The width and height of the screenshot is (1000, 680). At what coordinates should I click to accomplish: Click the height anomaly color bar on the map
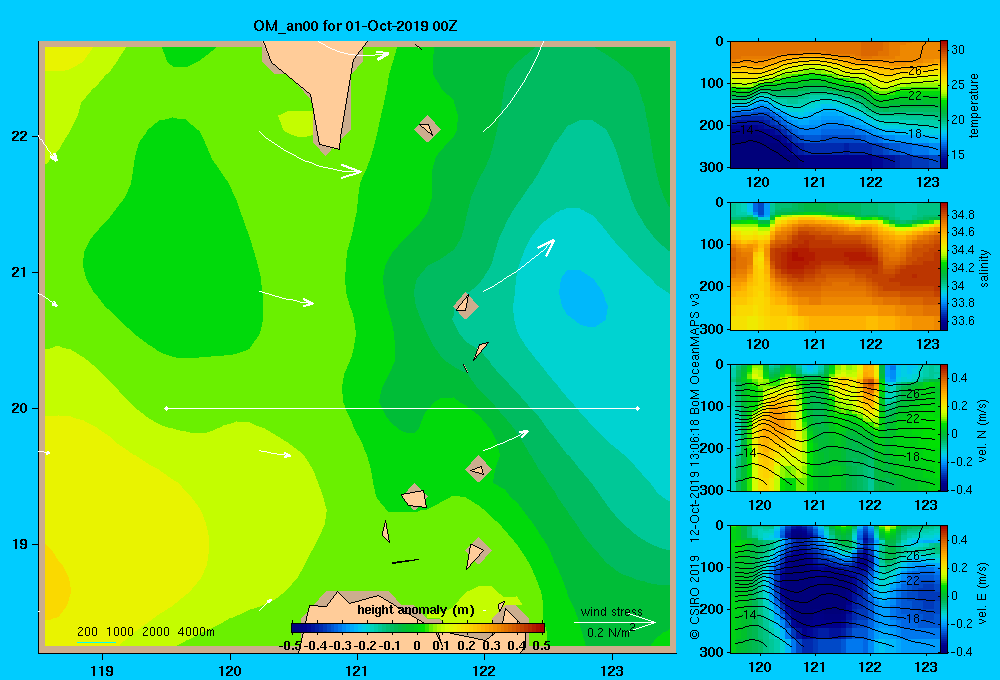tap(418, 628)
